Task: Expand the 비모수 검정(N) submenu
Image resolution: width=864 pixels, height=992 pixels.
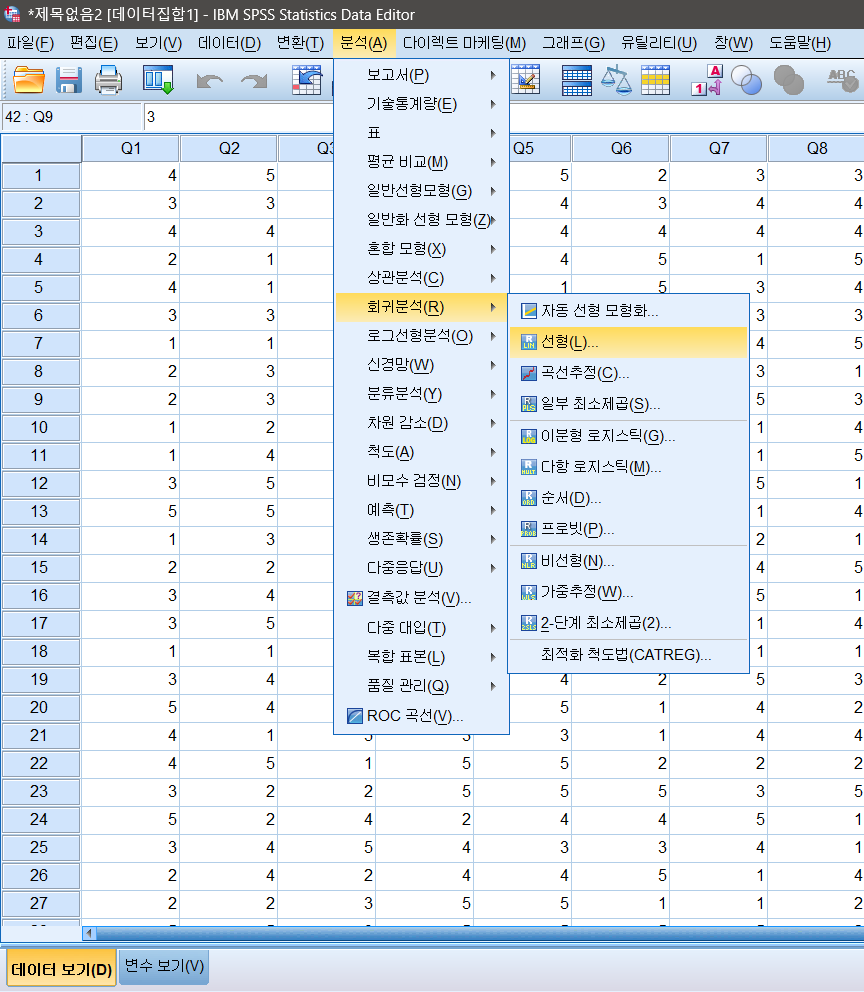Action: [421, 481]
